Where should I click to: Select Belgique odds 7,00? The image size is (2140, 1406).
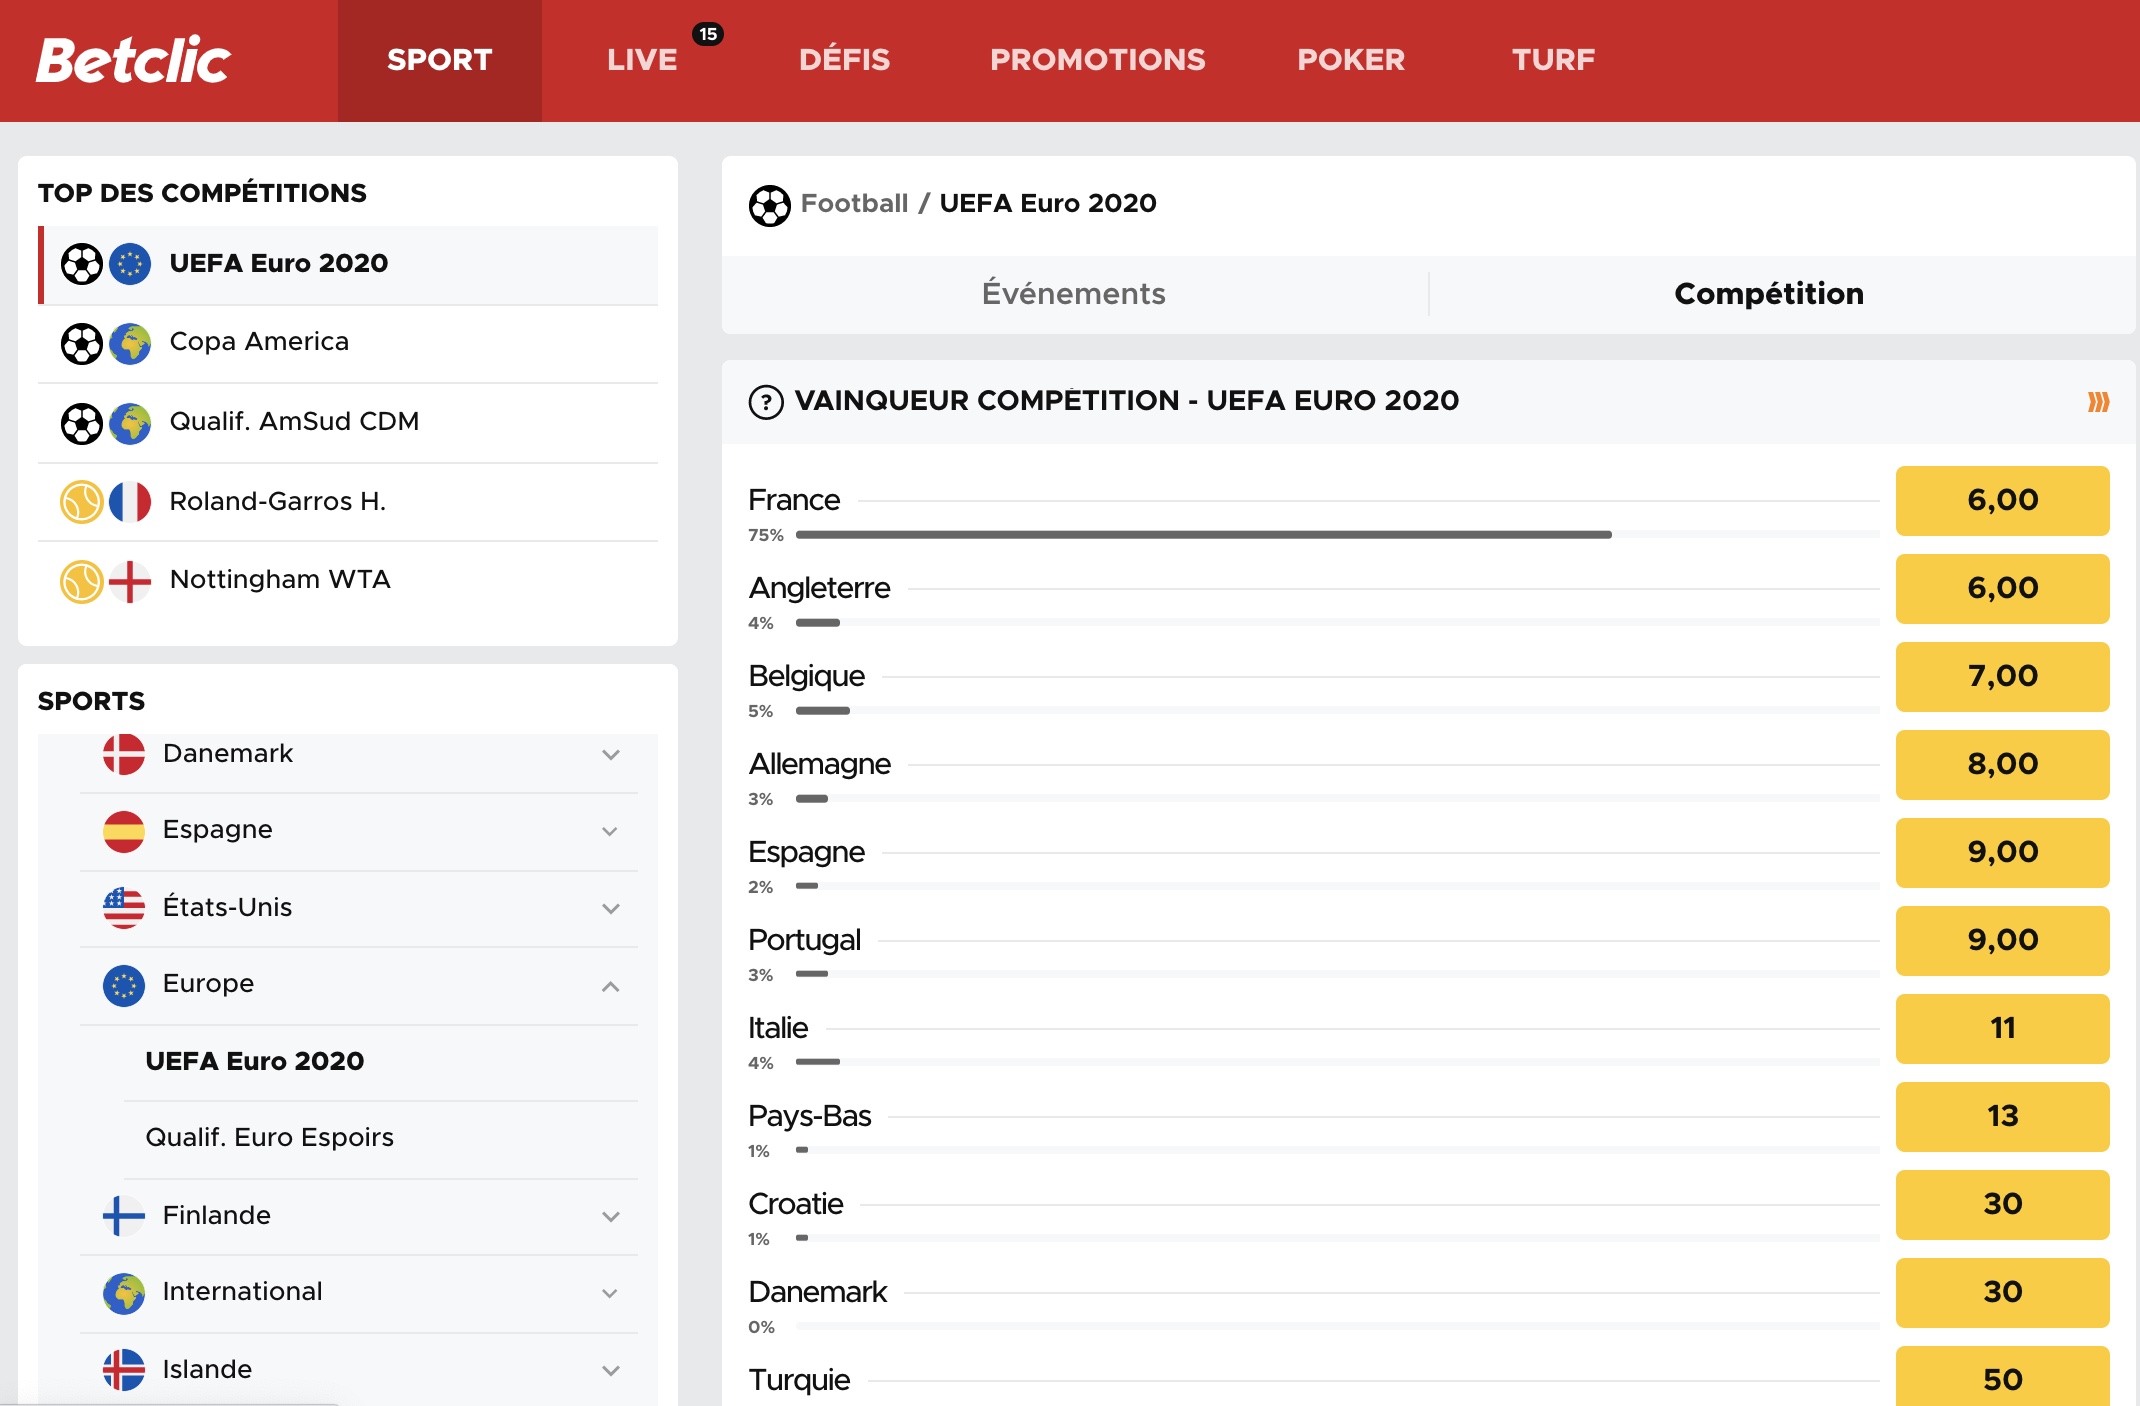click(x=2002, y=676)
